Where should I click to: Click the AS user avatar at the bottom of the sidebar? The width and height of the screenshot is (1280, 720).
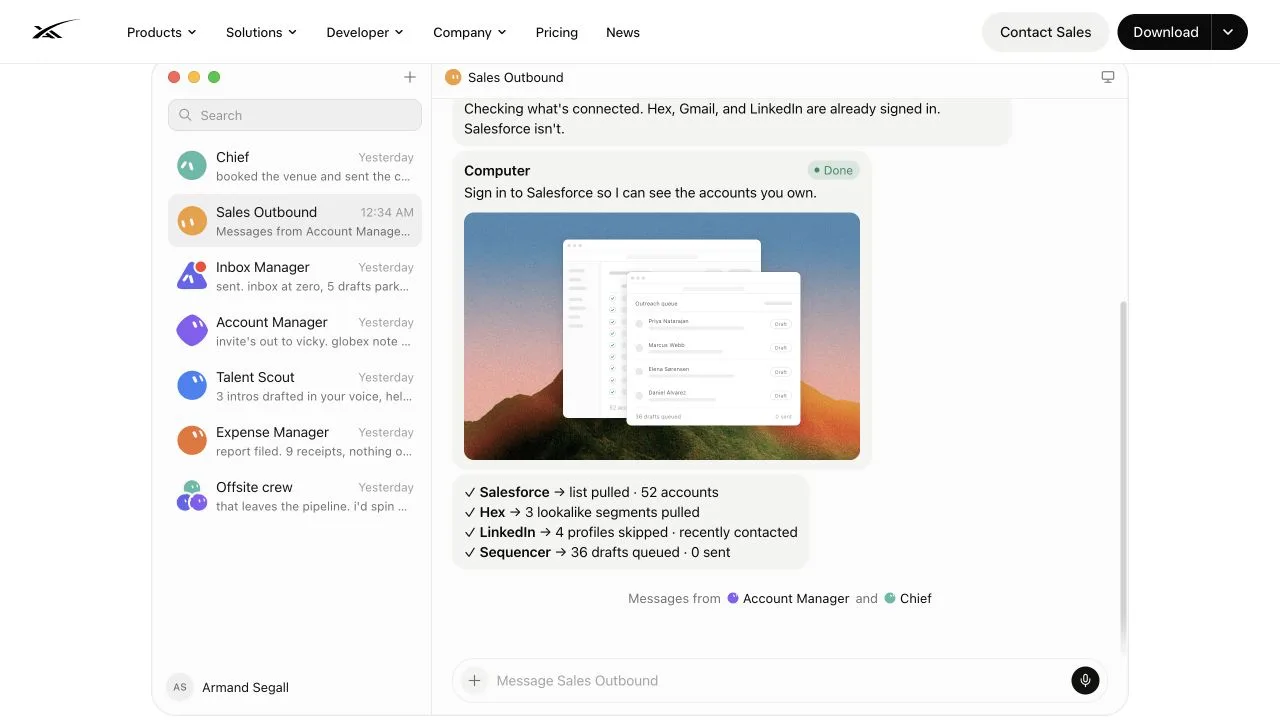(x=180, y=687)
